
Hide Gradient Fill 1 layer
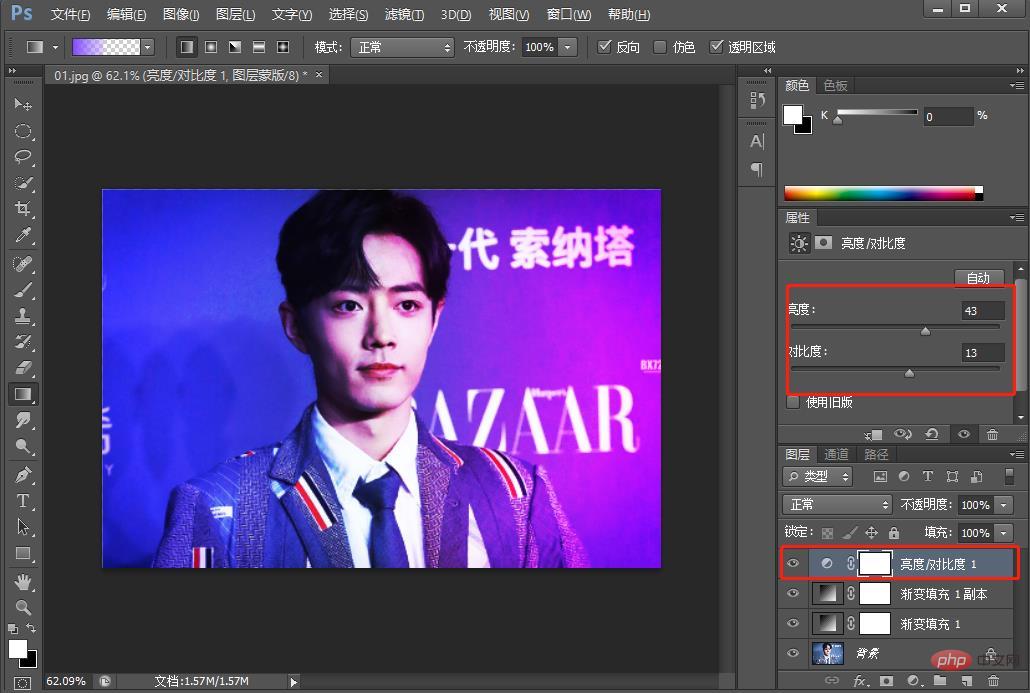point(793,623)
